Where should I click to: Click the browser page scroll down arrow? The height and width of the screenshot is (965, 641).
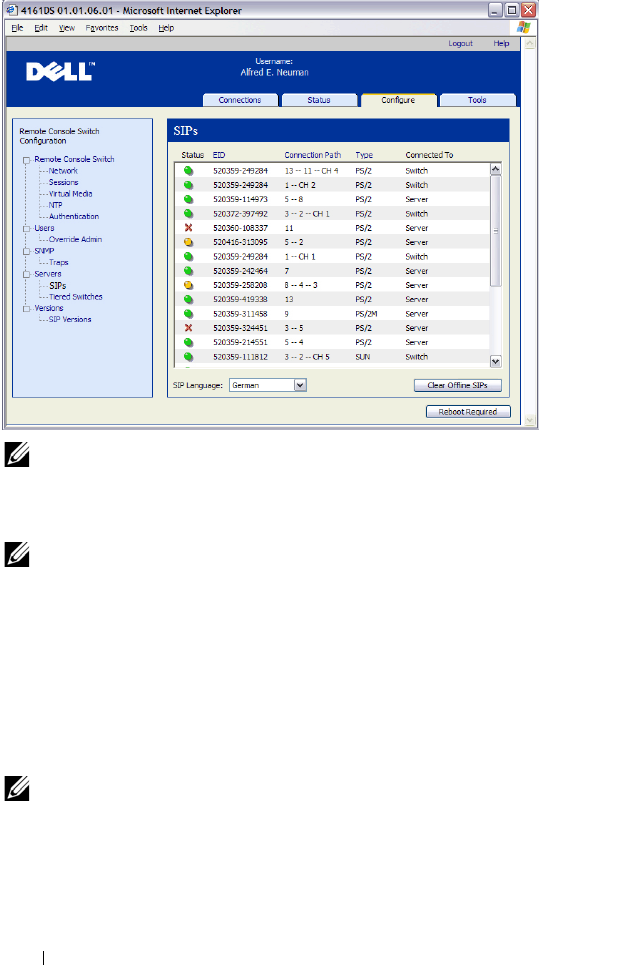click(530, 420)
